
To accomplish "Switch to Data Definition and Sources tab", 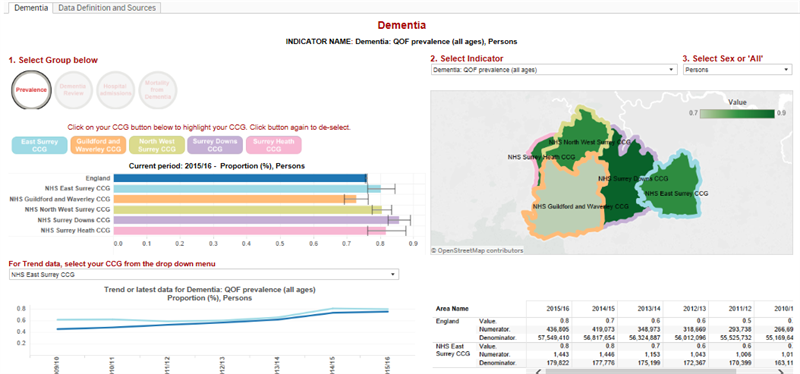I will (x=108, y=8).
